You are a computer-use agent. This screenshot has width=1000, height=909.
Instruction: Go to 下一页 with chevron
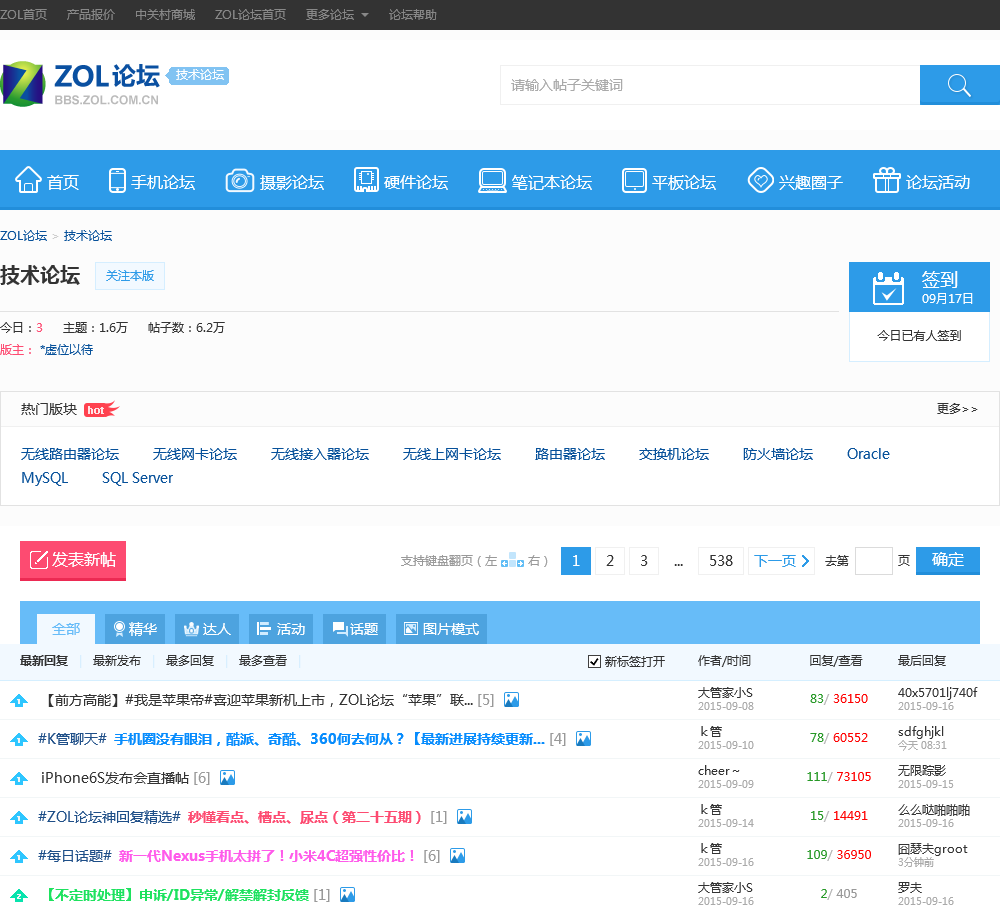click(781, 561)
